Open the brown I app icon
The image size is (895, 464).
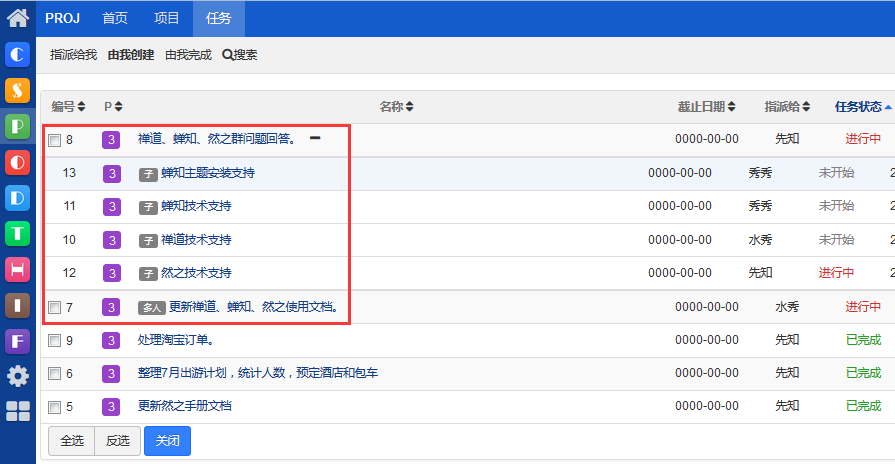point(18,305)
